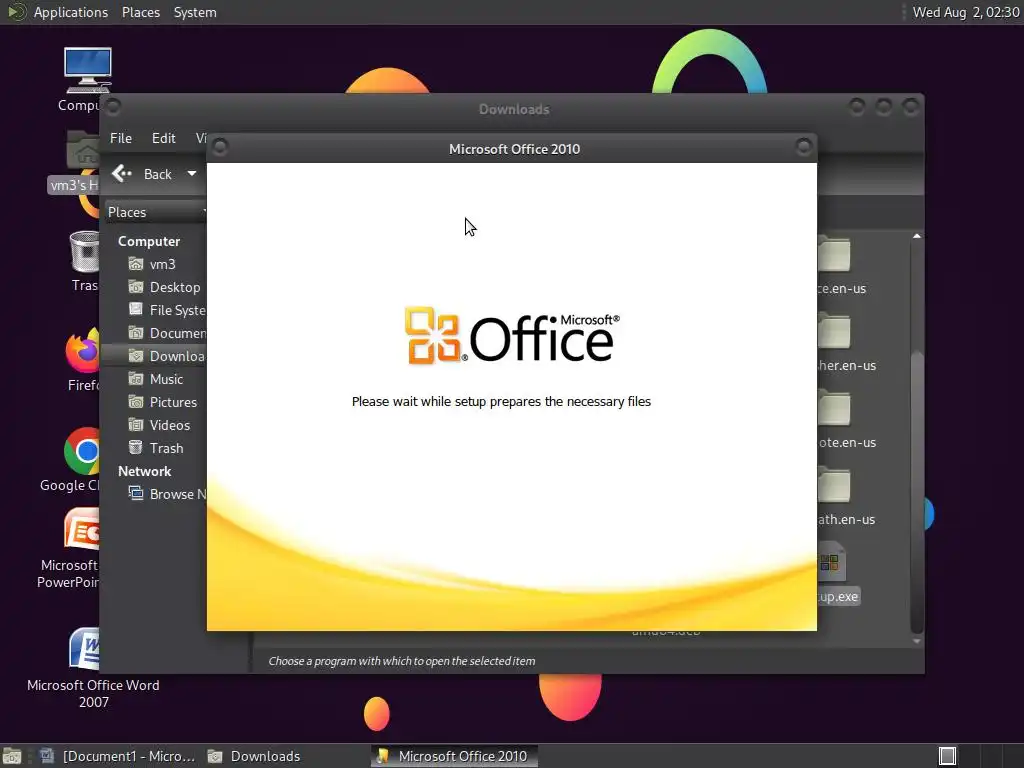Click the show desktop icon in bottom panel
Image resolution: width=1024 pixels, height=768 pixels.
click(12, 756)
